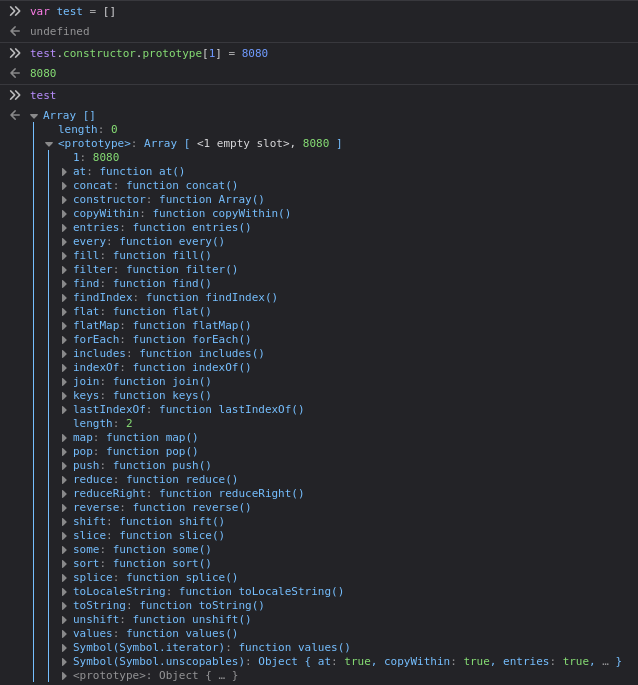Click the 'undefined' result output
The width and height of the screenshot is (638, 685).
pyautogui.click(x=59, y=32)
